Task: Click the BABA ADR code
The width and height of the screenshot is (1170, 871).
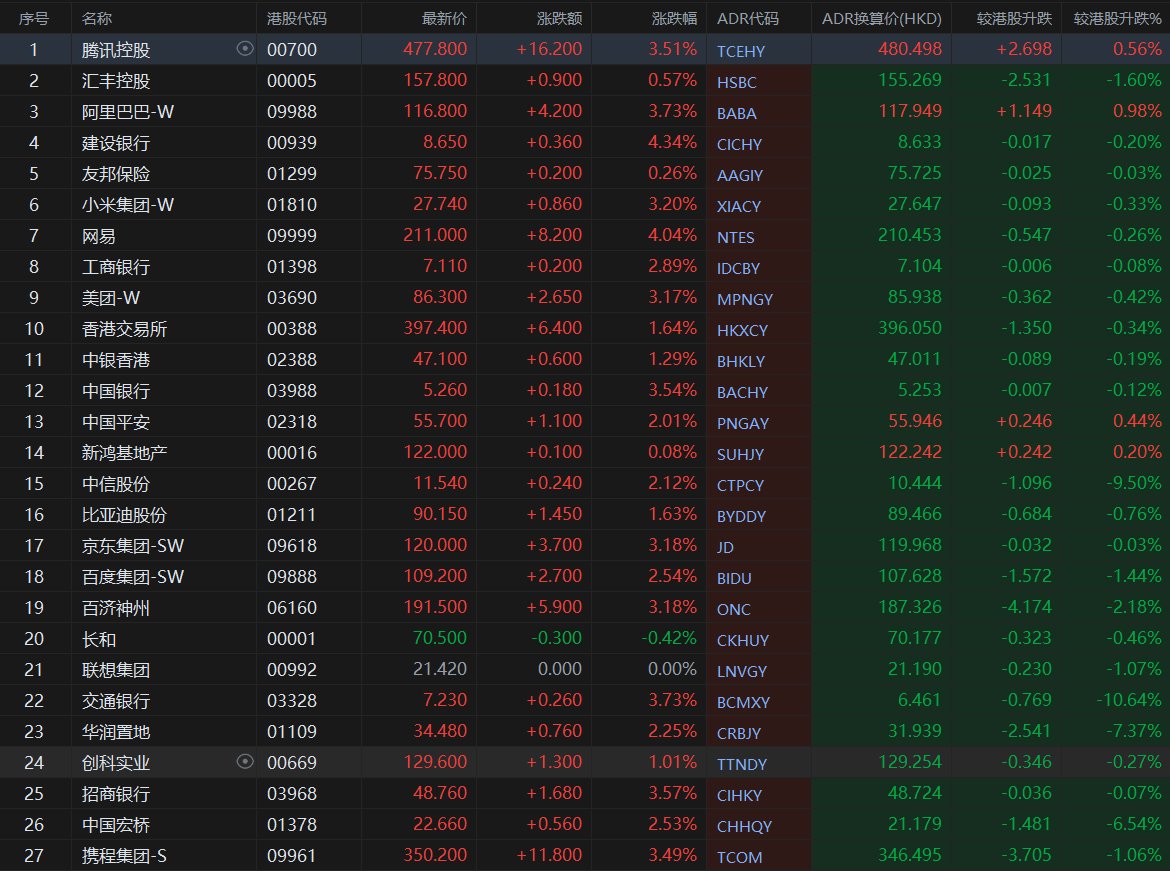Action: (736, 113)
